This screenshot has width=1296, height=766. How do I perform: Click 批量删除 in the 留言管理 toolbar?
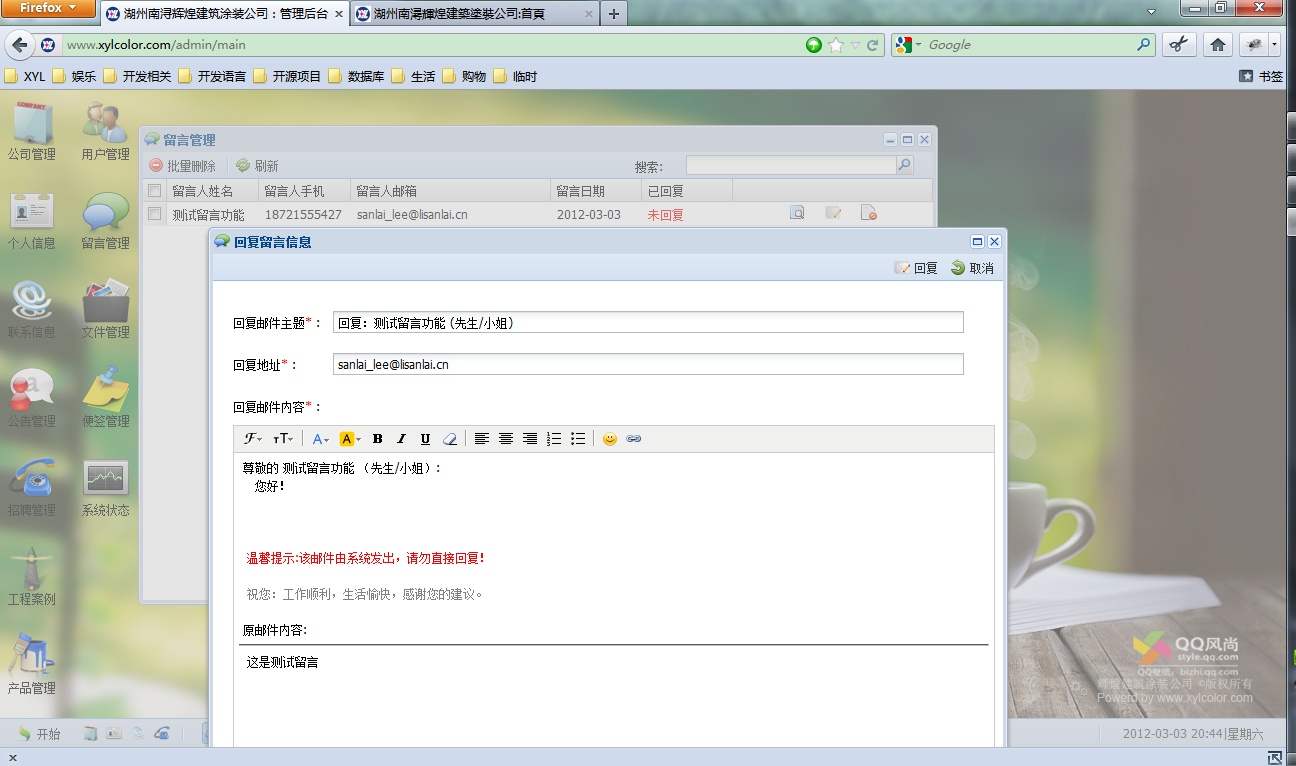[182, 166]
